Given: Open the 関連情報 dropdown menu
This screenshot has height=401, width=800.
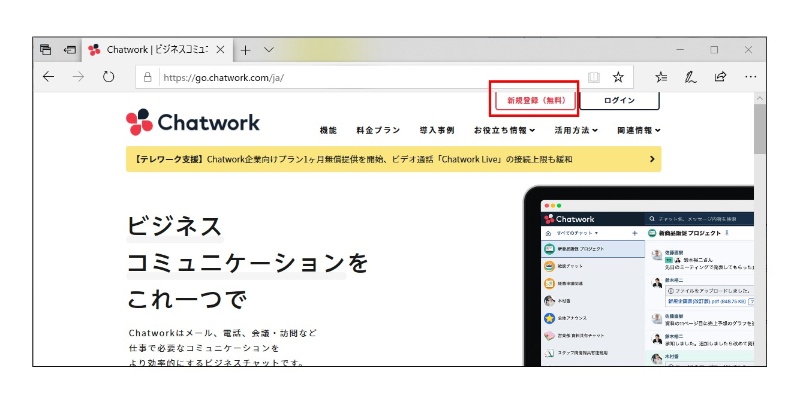Looking at the screenshot, I should [638, 130].
